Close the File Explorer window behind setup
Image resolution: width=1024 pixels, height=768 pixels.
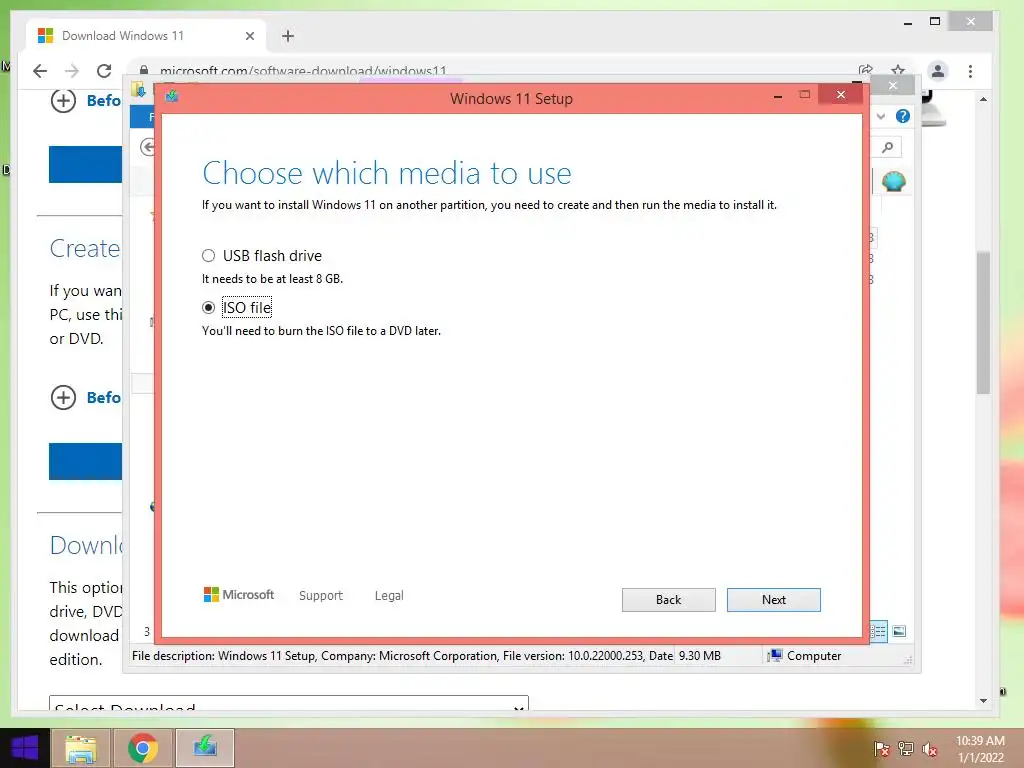893,86
